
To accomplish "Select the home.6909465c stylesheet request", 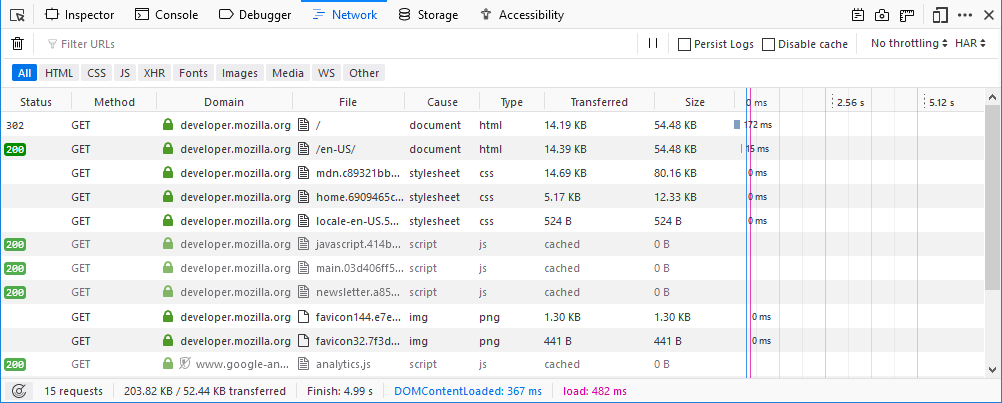I will [x=492, y=197].
